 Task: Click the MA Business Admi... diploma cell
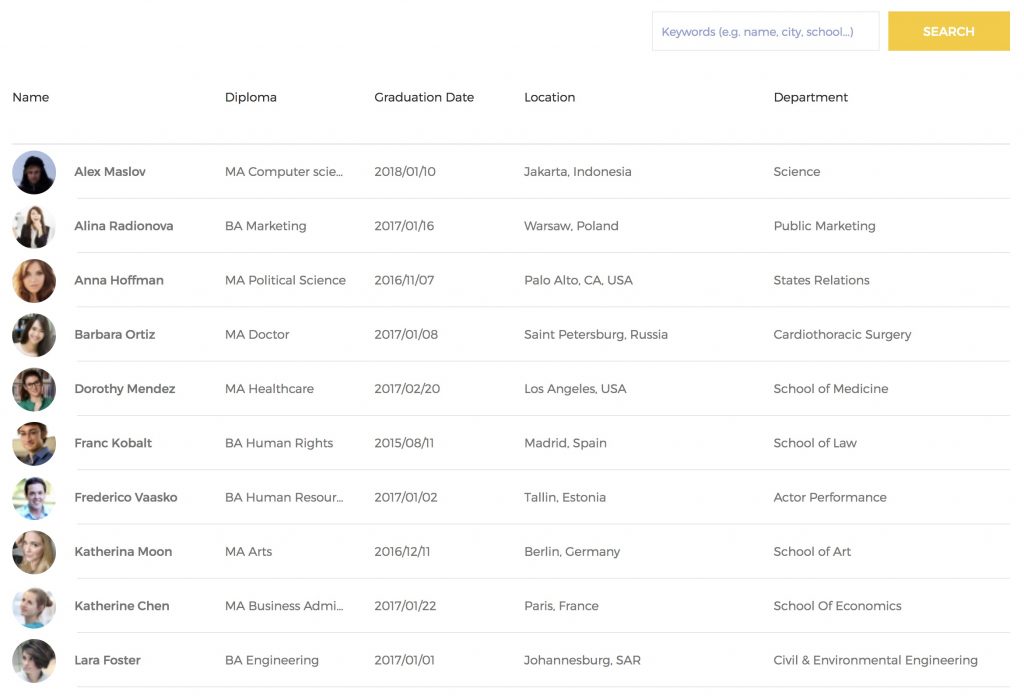pyautogui.click(x=284, y=605)
